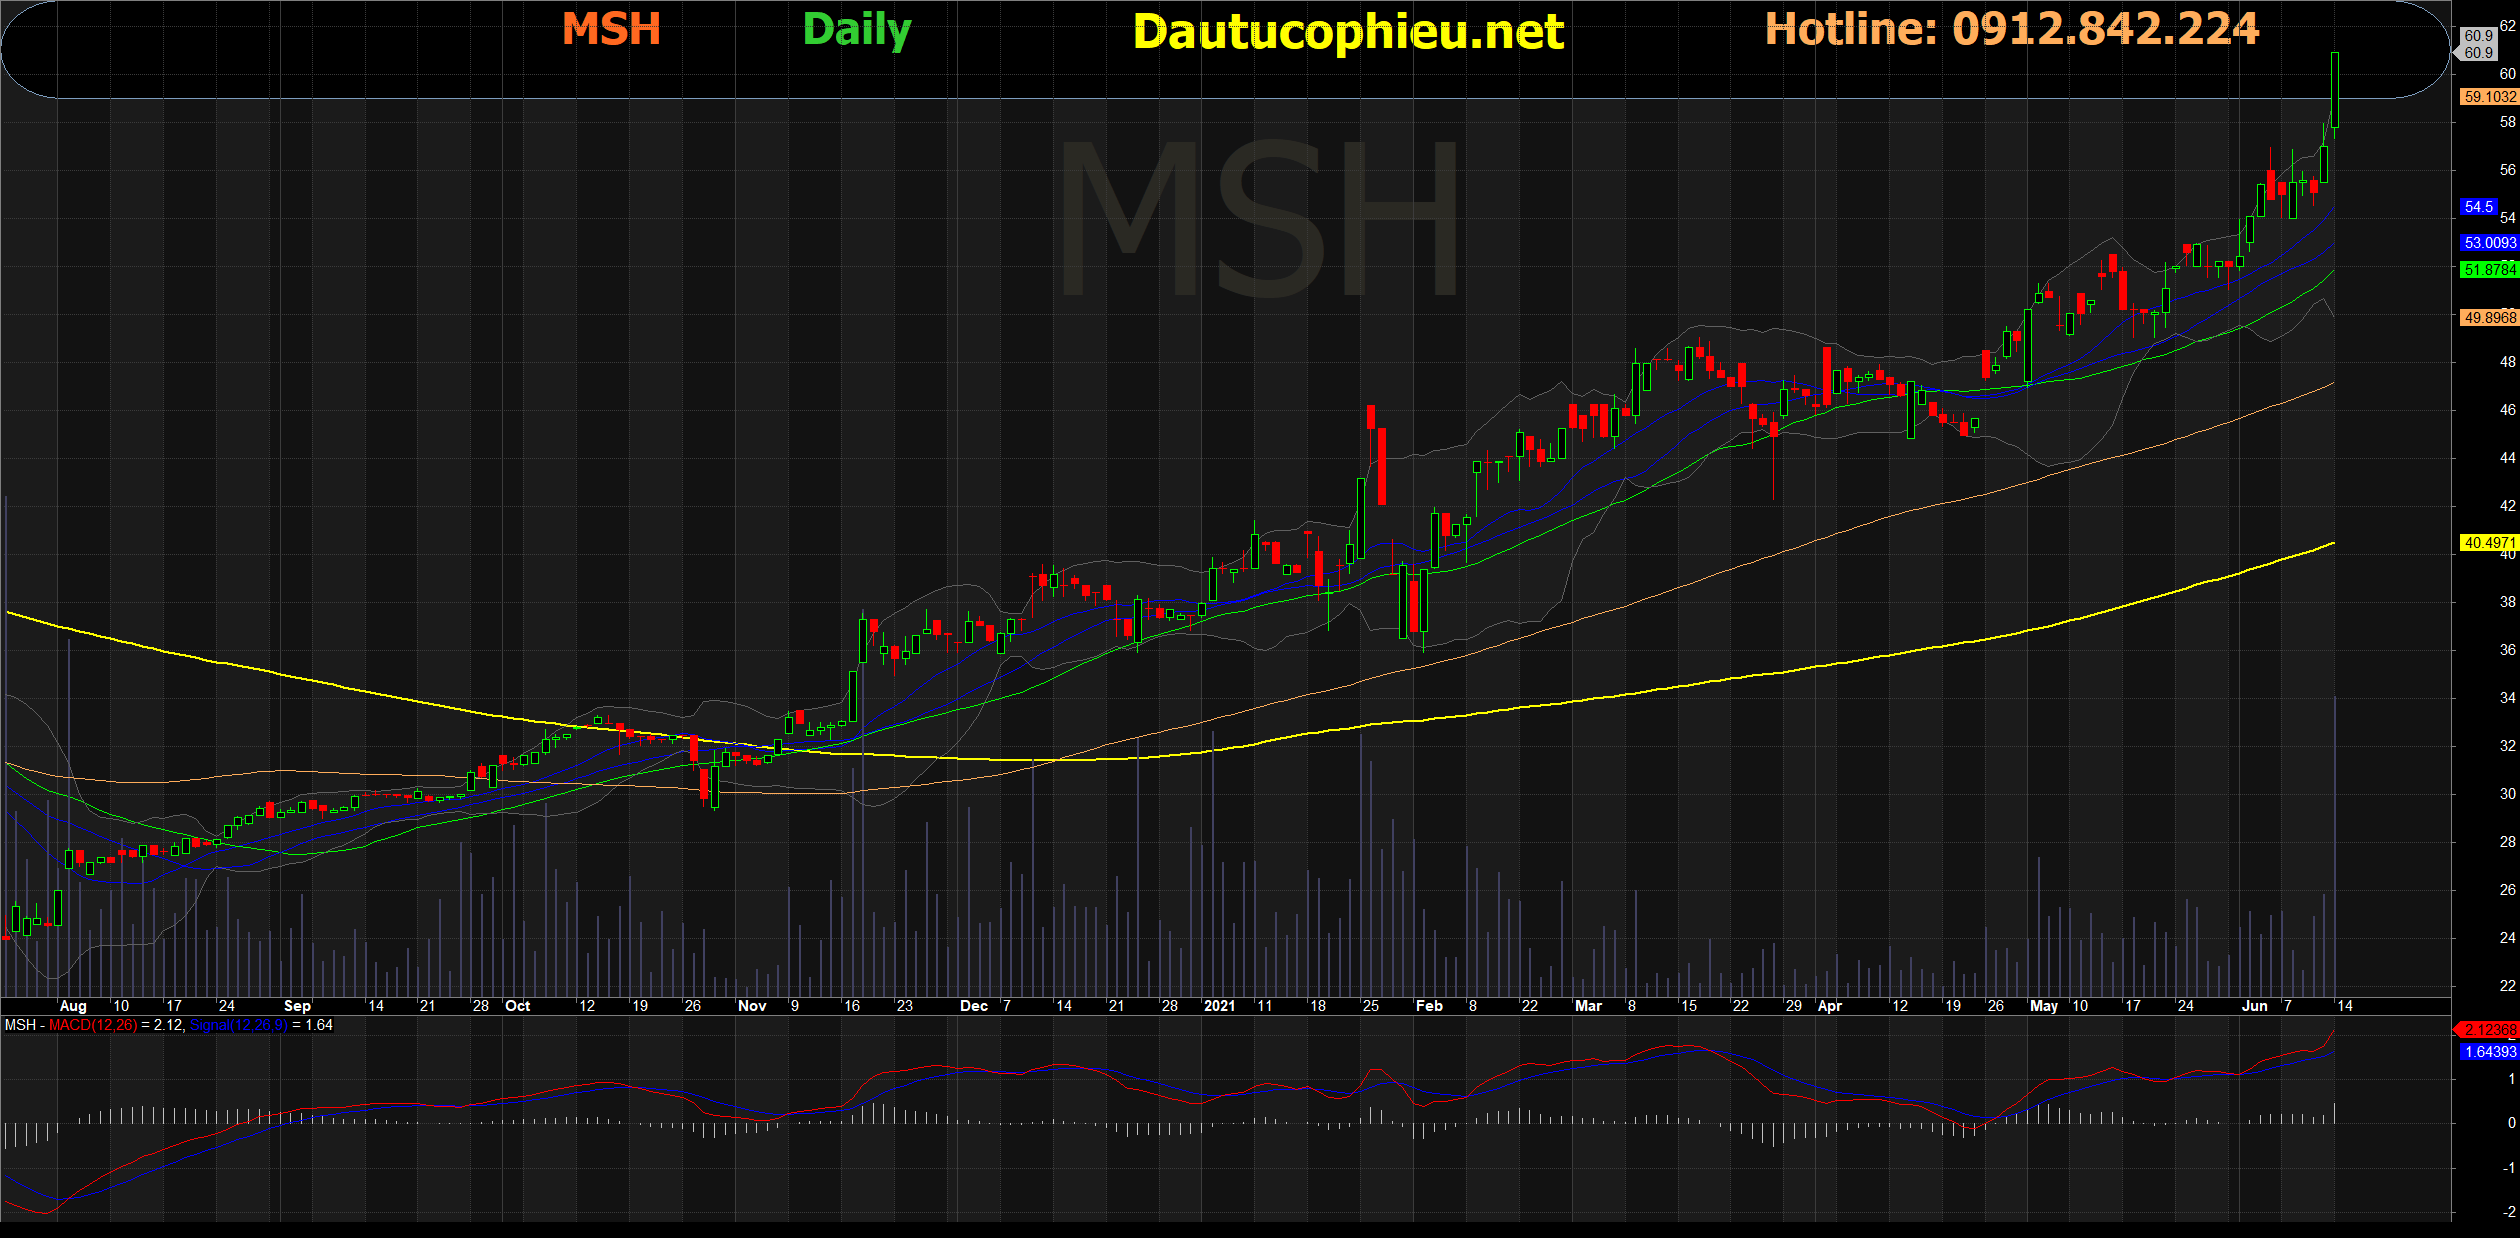The width and height of the screenshot is (2520, 1238).
Task: Click the large MSH watermark in chart
Action: click(x=1260, y=218)
